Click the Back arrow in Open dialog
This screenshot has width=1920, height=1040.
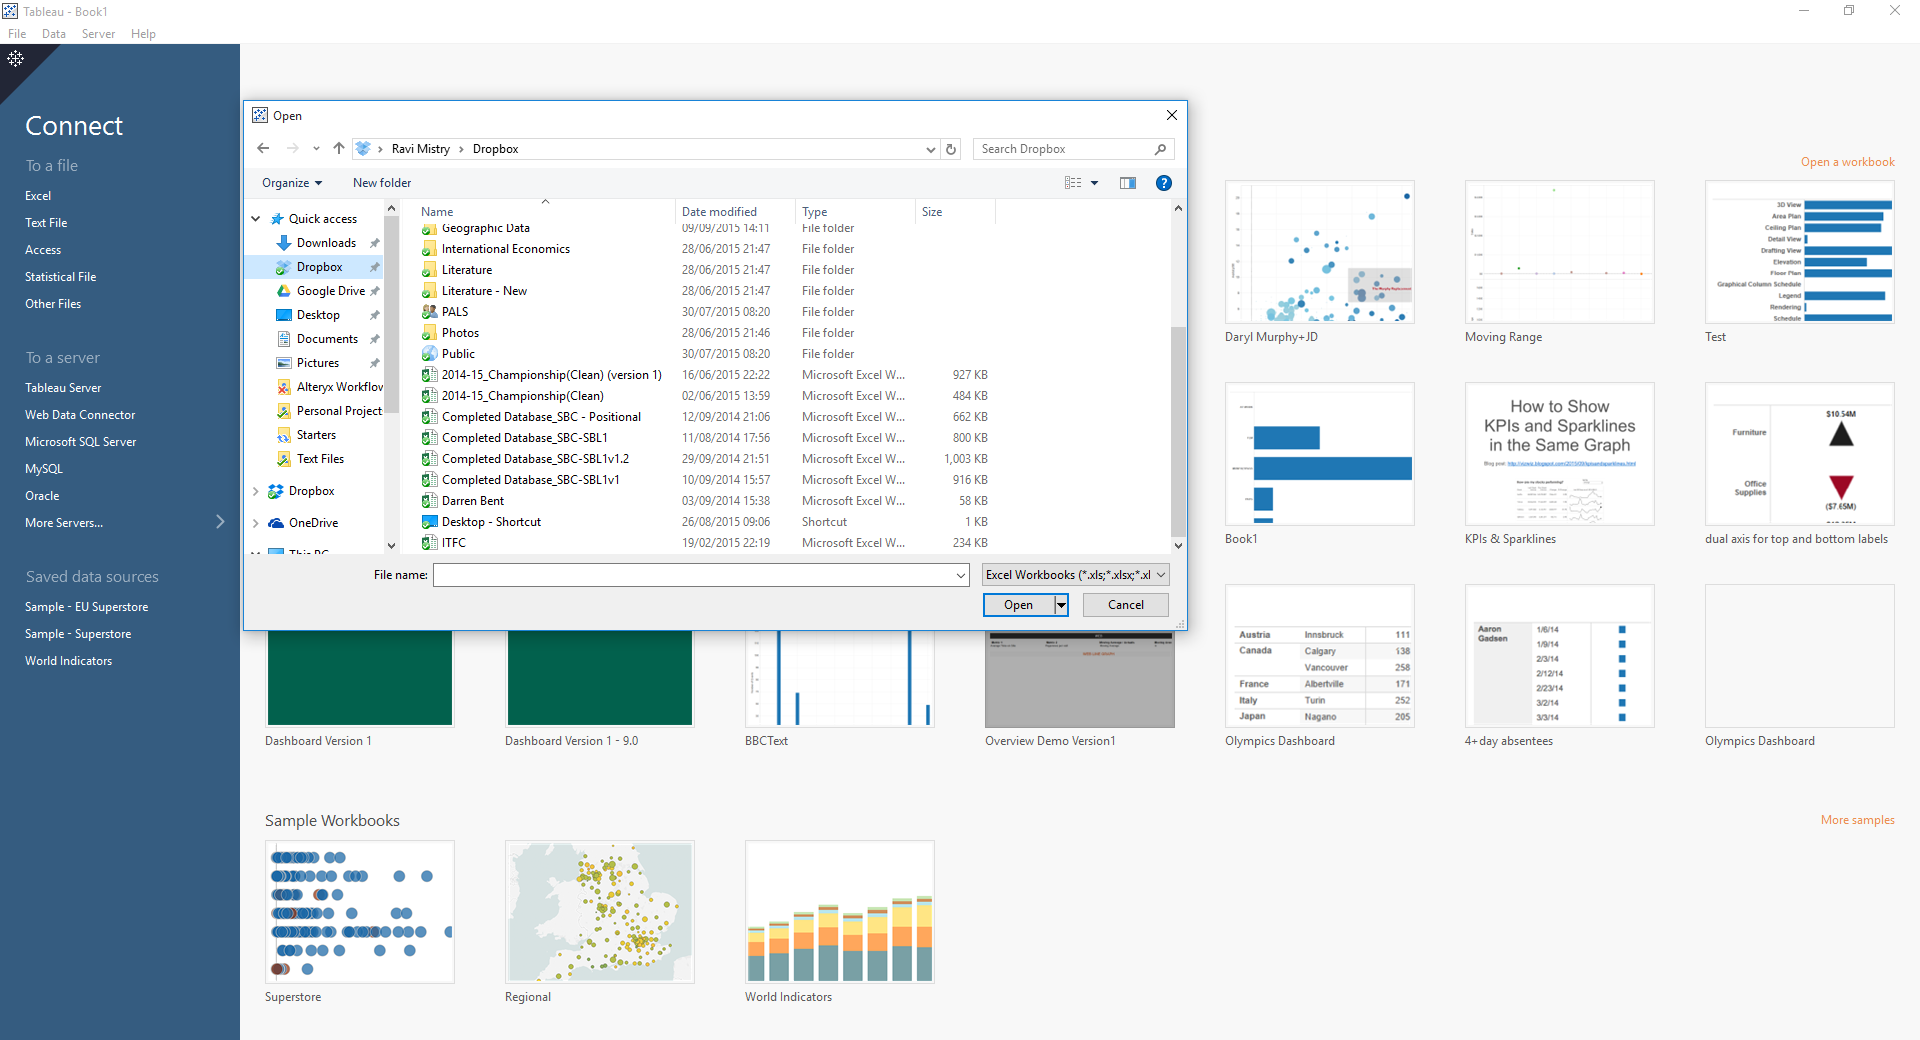point(263,149)
